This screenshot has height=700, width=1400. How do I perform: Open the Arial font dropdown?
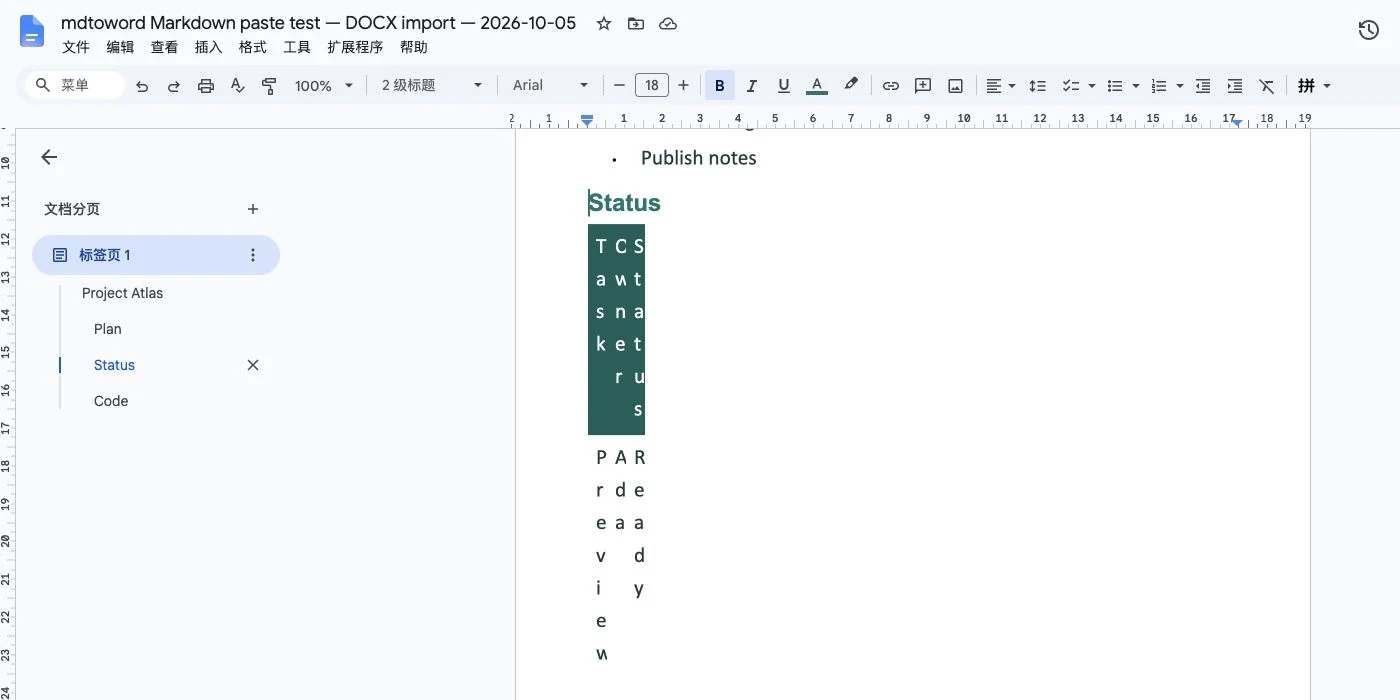pyautogui.click(x=551, y=86)
